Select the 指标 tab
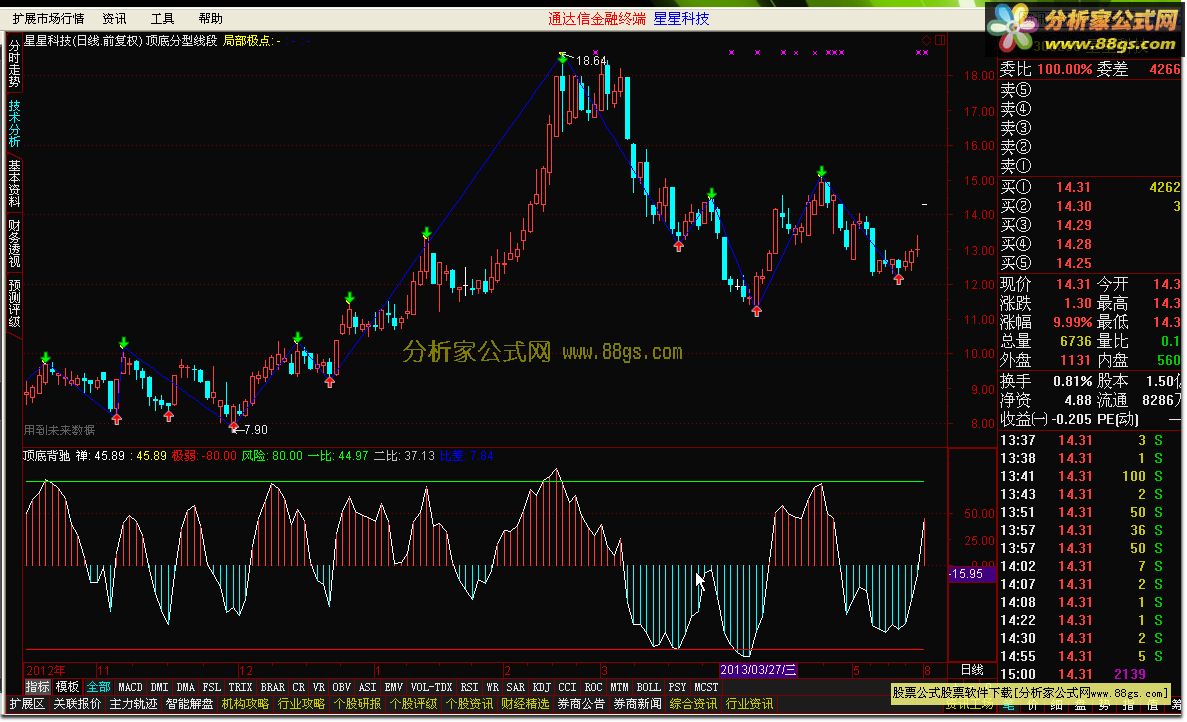The width and height of the screenshot is (1187, 722). pos(37,686)
